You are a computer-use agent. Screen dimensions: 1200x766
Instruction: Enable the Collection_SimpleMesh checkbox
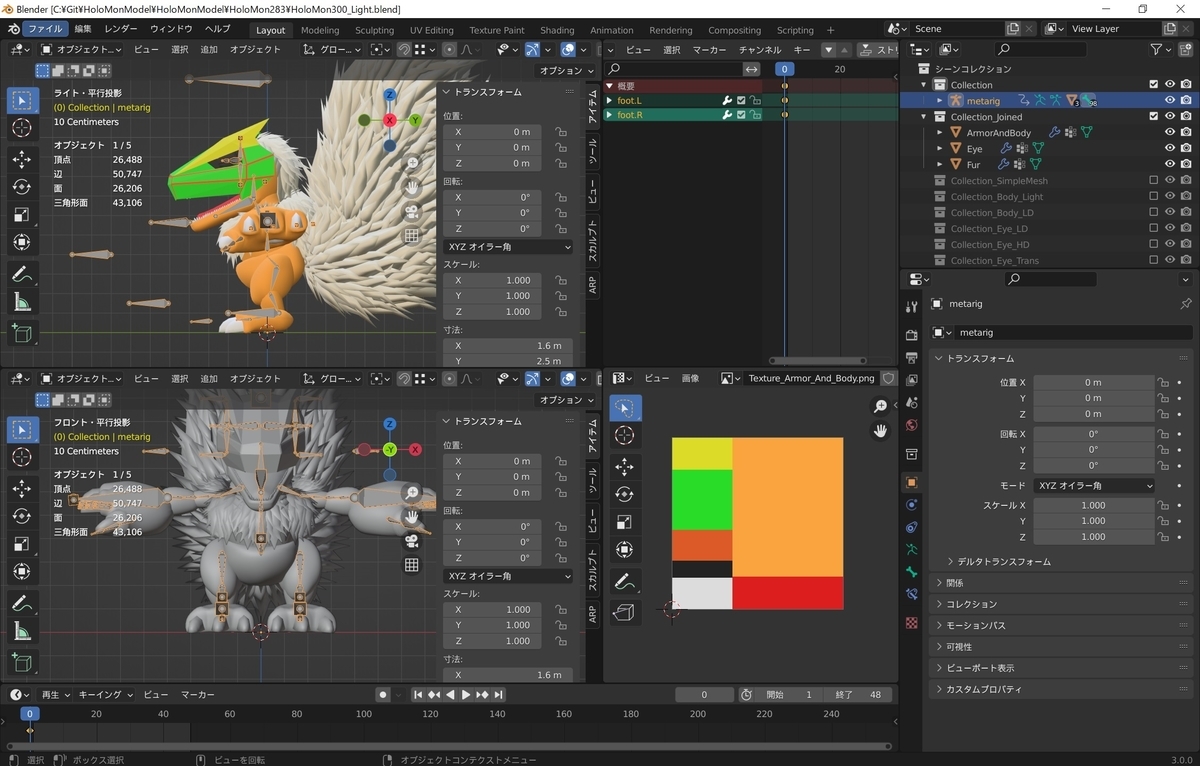pyautogui.click(x=1153, y=181)
